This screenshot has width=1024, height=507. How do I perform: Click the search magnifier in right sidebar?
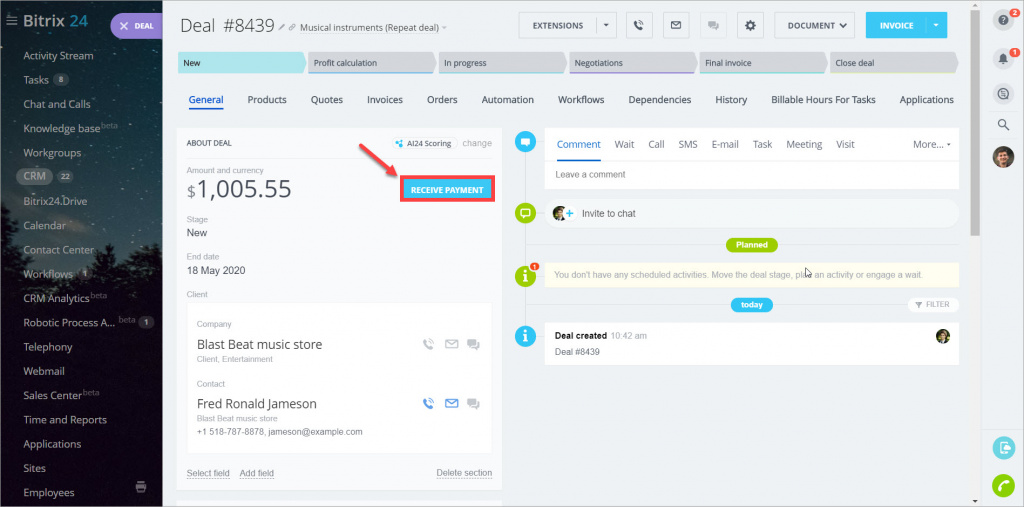[x=1003, y=125]
